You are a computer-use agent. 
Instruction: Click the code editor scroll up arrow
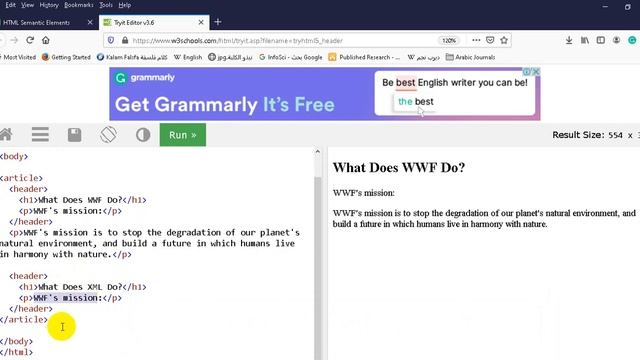[318, 151]
